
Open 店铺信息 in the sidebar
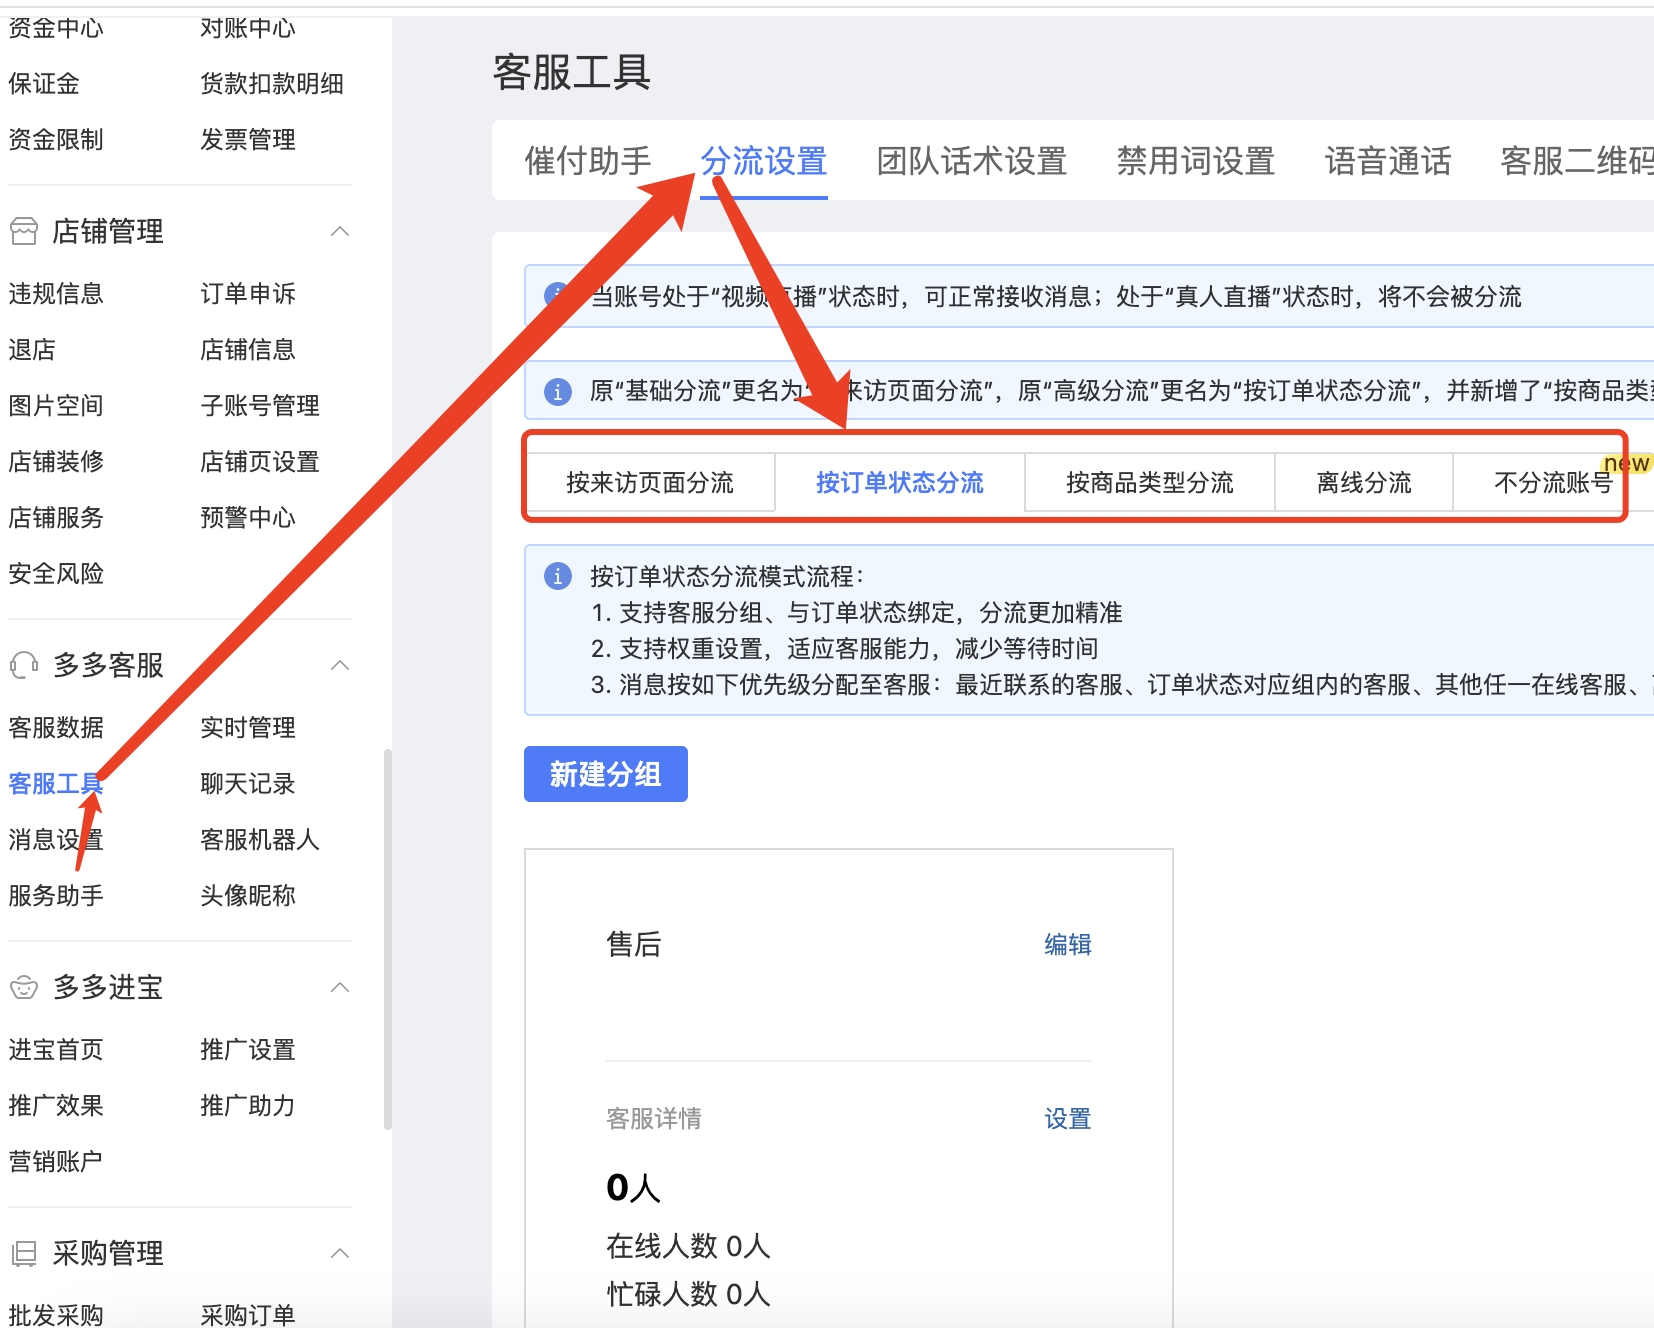pos(248,350)
